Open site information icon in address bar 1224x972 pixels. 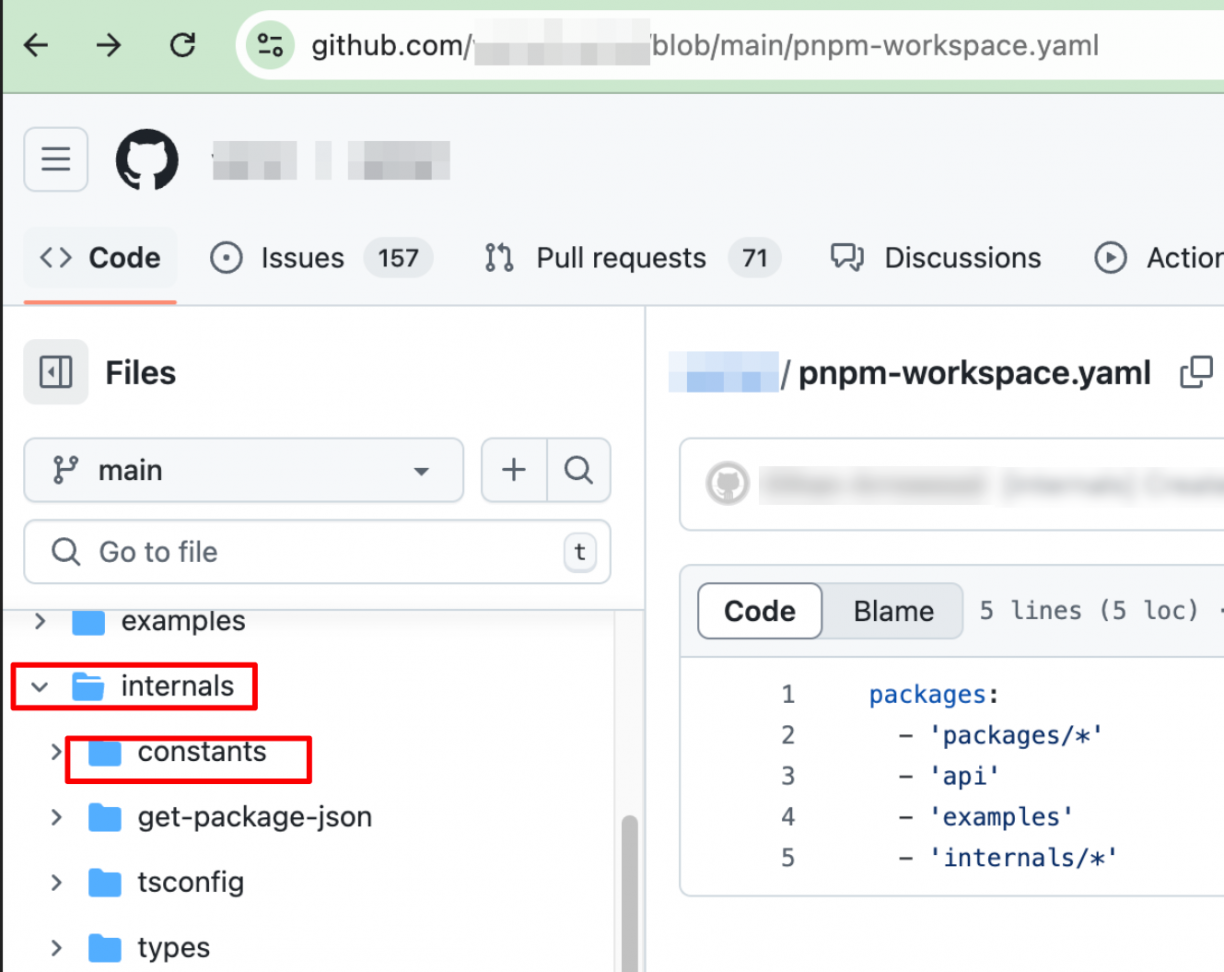(x=270, y=45)
